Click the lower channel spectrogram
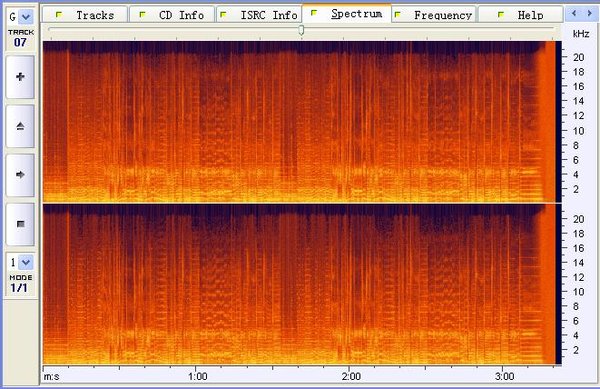The width and height of the screenshot is (600, 389). [302, 284]
